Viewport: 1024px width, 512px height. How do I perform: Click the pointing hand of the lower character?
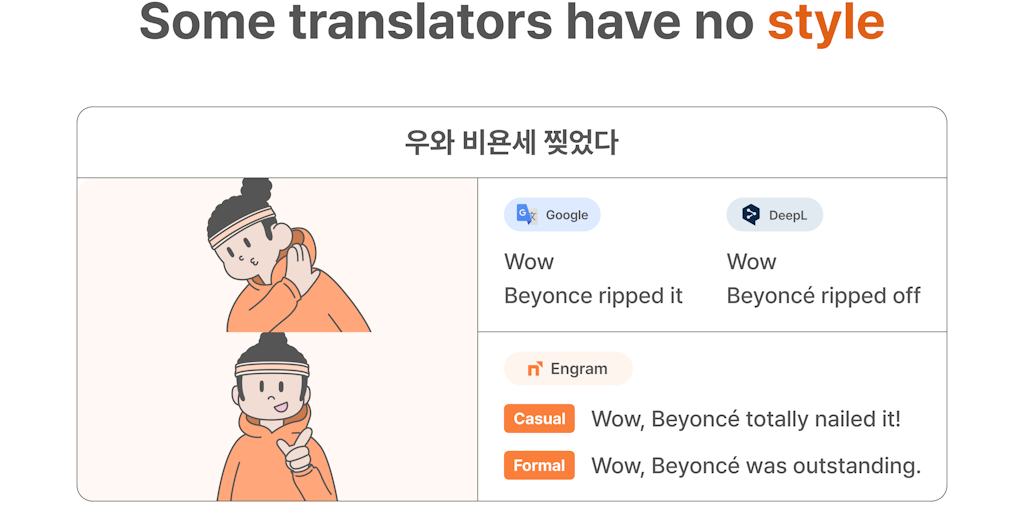294,451
